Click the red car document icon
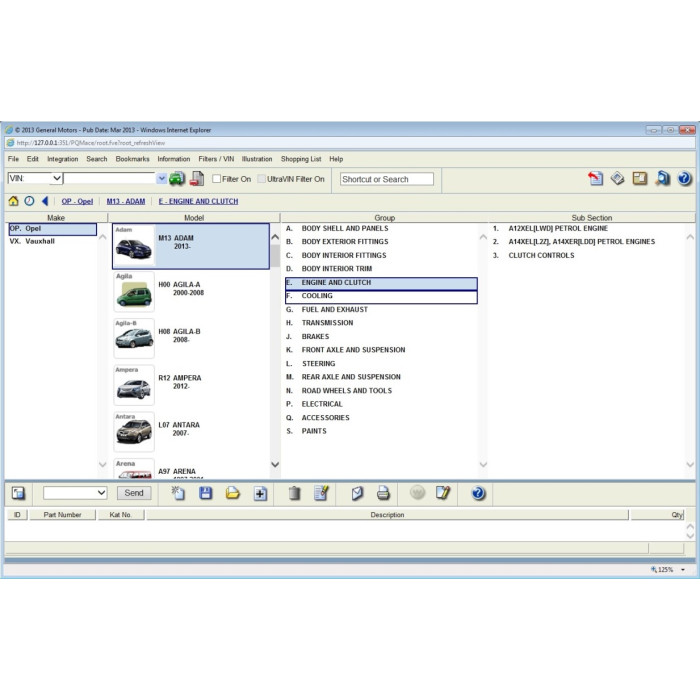This screenshot has width=700, height=700. tap(197, 179)
